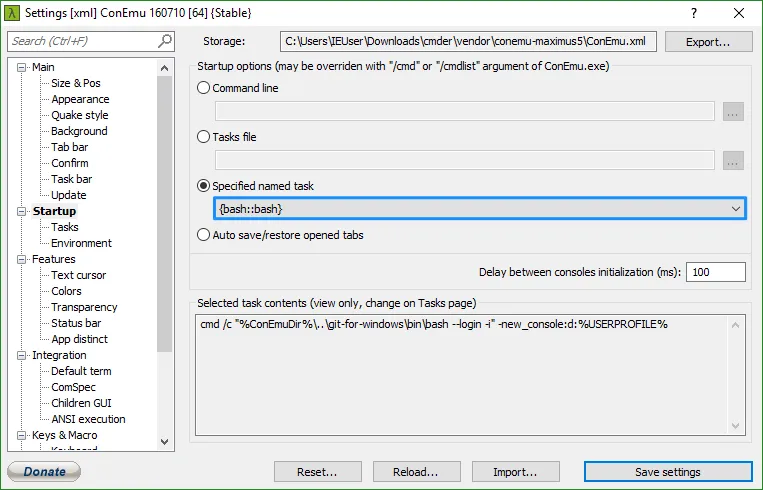763x490 pixels.
Task: Open the named task dropdown
Action: (x=735, y=209)
